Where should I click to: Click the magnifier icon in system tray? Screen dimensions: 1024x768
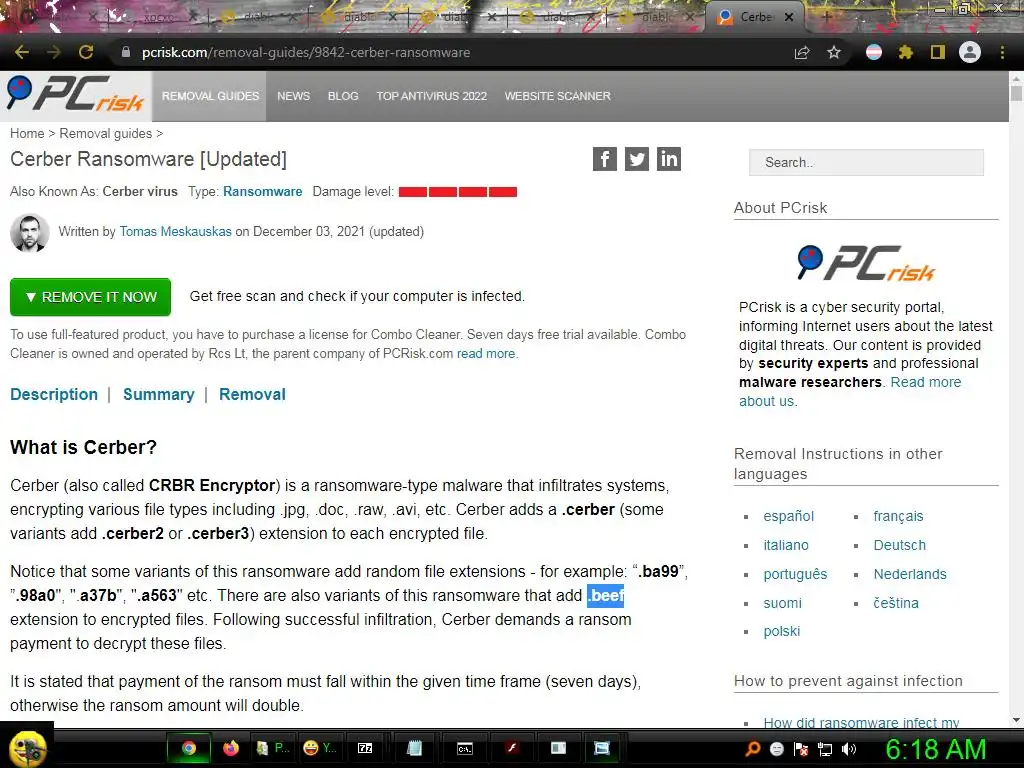[x=753, y=749]
